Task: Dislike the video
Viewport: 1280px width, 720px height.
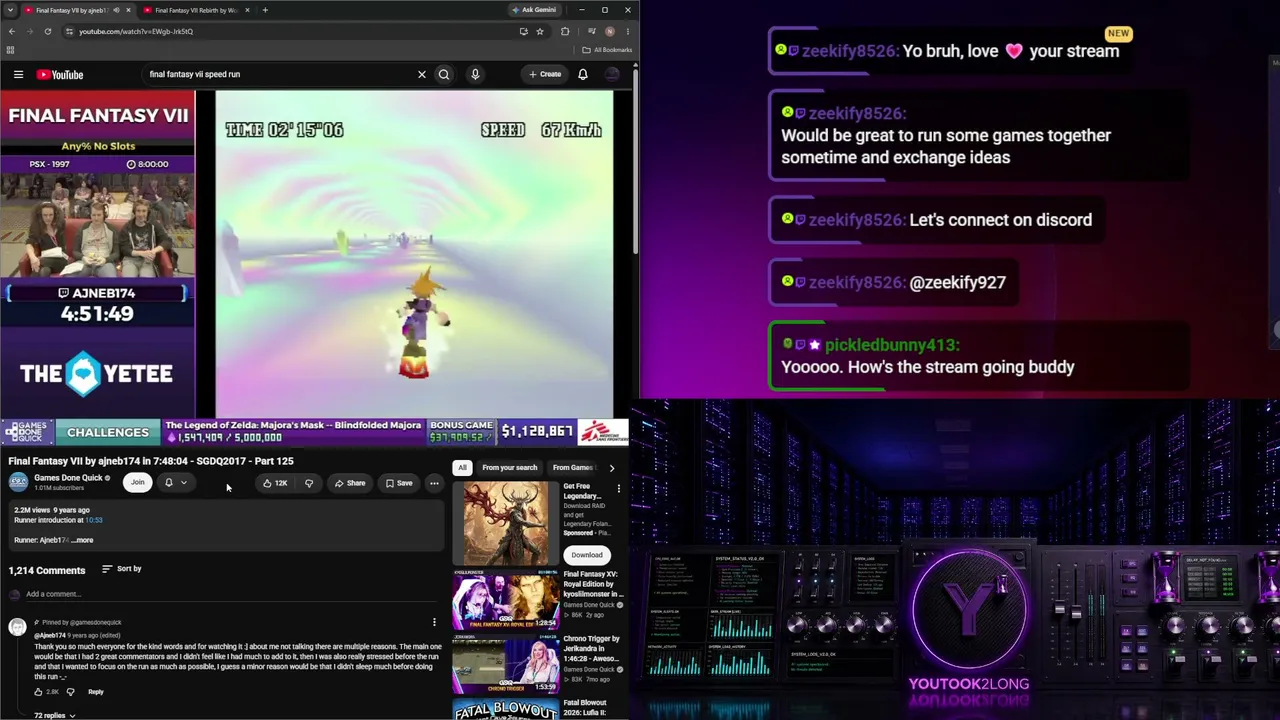Action: click(309, 483)
